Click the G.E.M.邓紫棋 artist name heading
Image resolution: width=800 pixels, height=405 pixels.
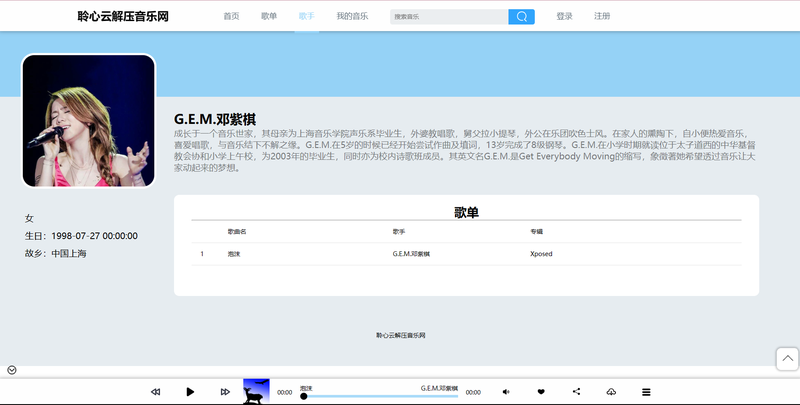215,119
